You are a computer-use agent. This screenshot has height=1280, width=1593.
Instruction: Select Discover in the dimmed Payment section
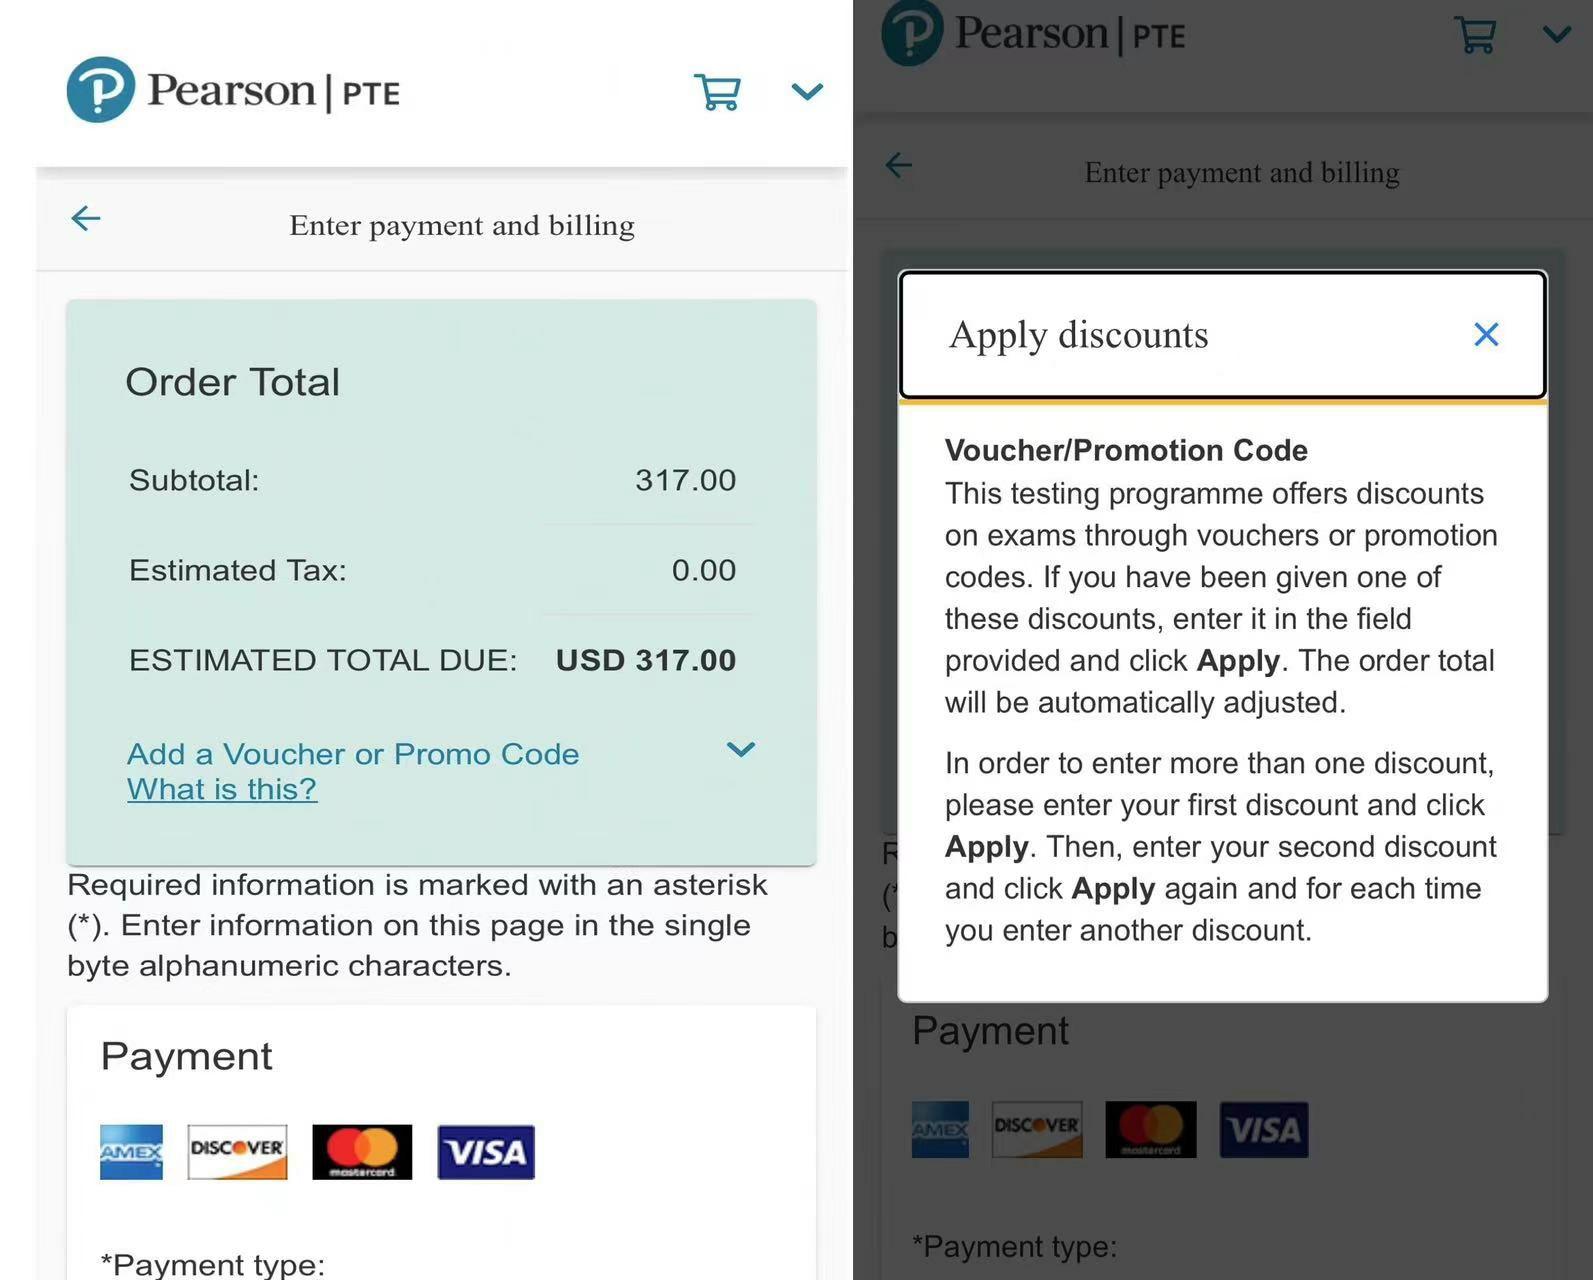click(x=1037, y=1129)
